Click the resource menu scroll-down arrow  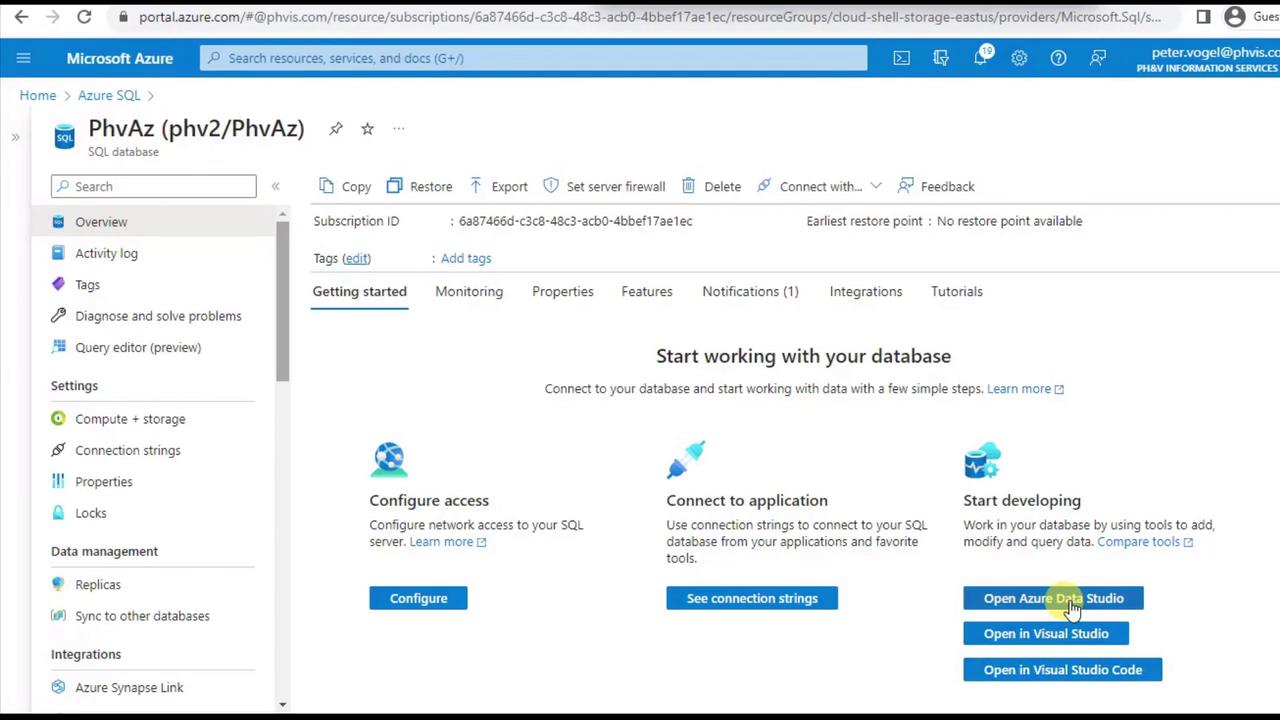(283, 705)
